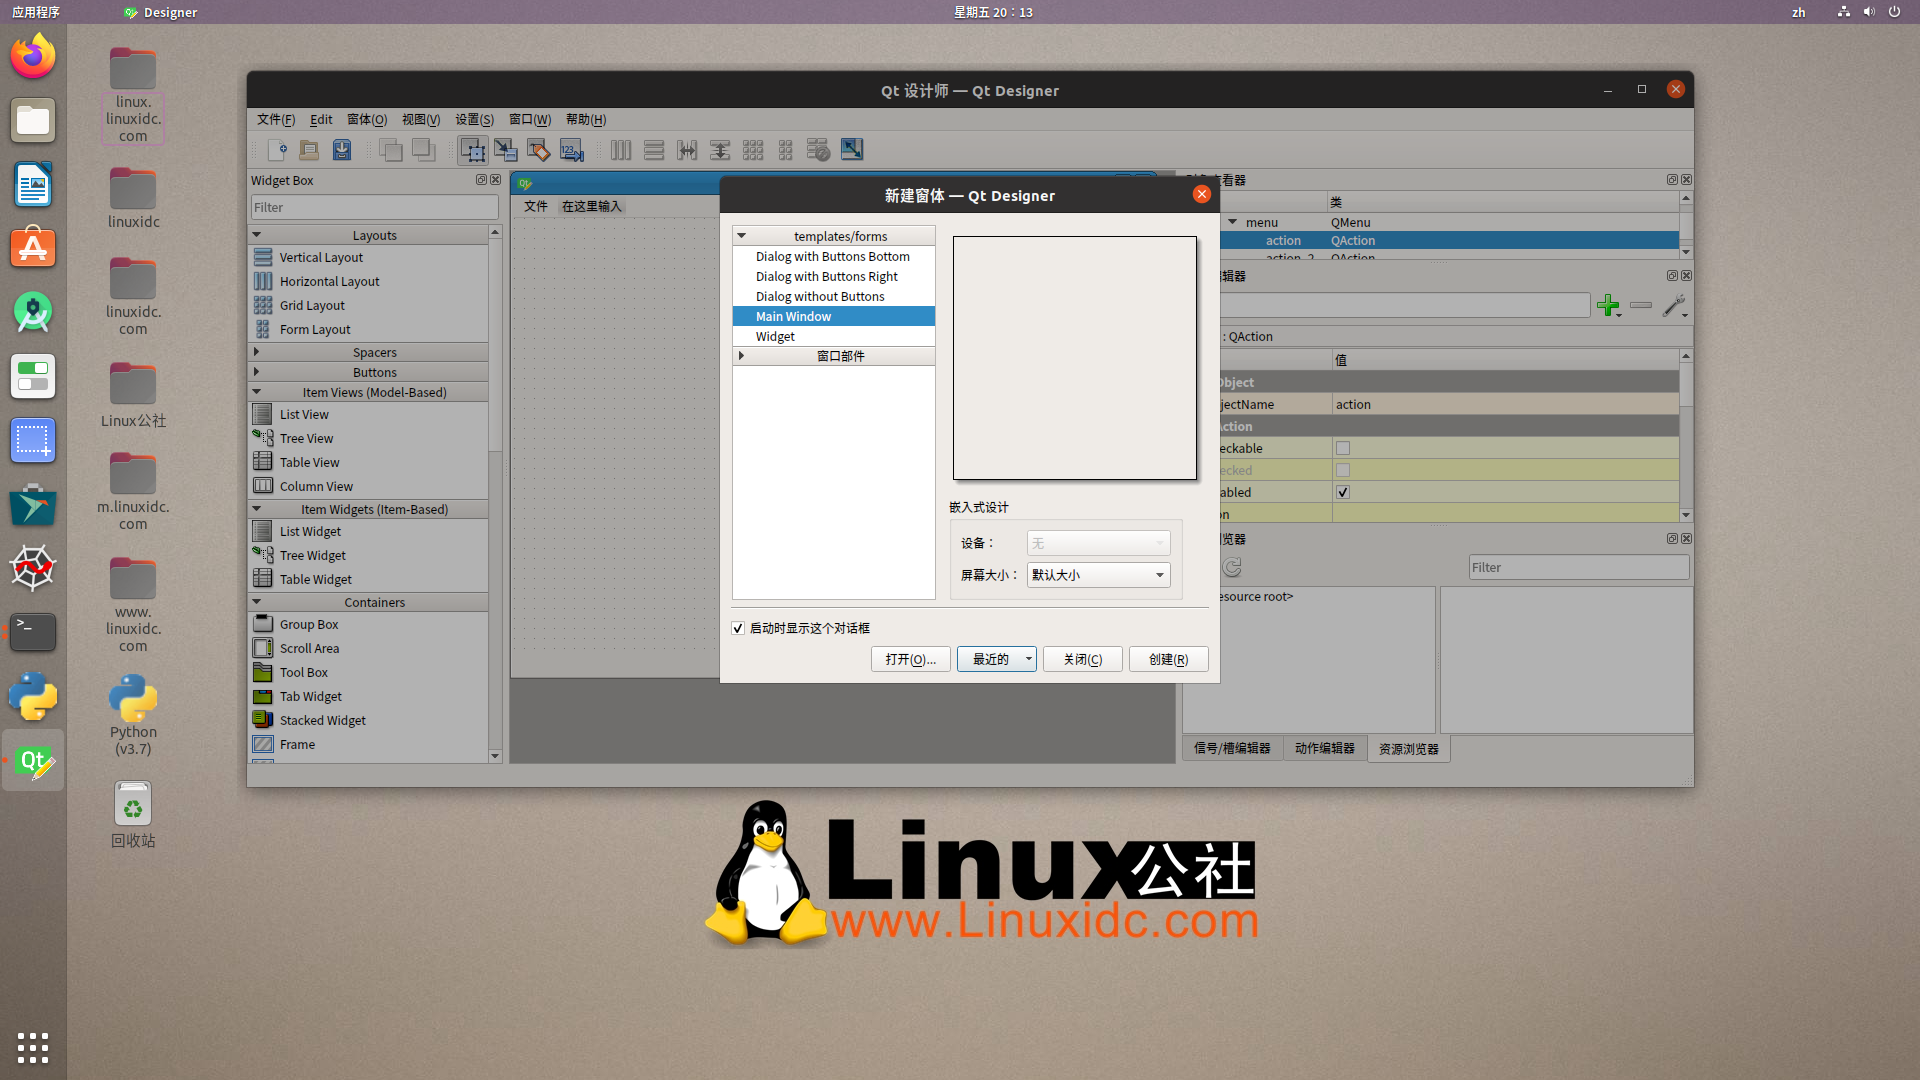1920x1080 pixels.
Task: Click wrench configure icon in property editor
Action: pos(1674,306)
